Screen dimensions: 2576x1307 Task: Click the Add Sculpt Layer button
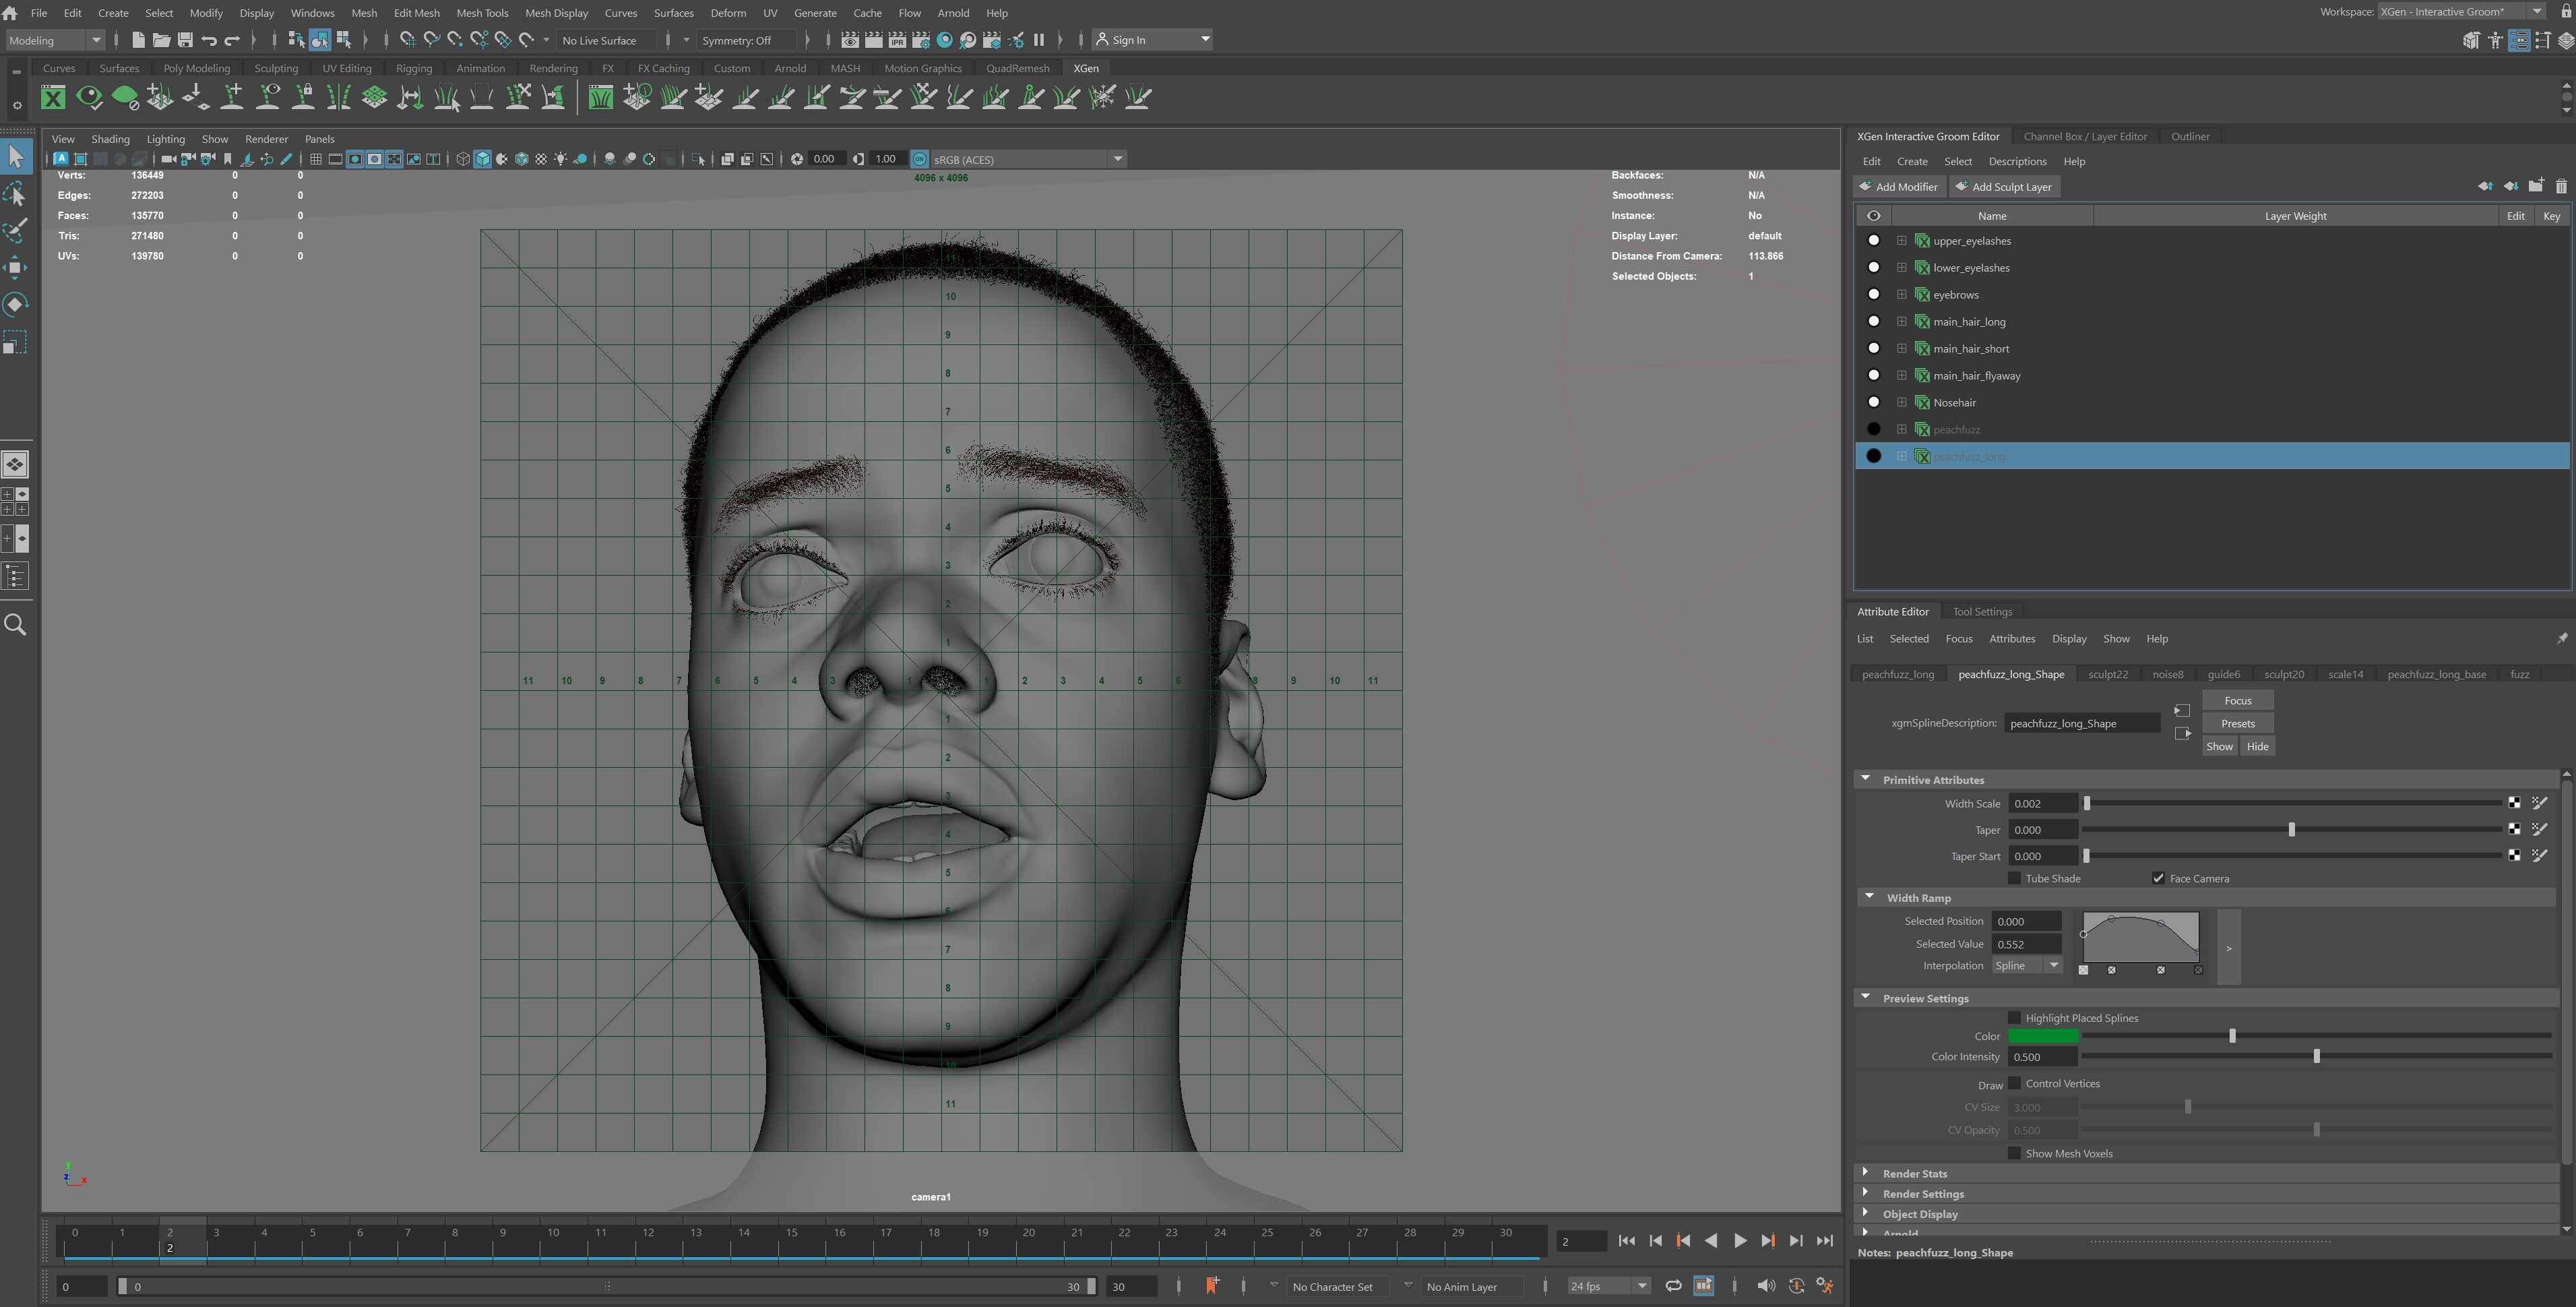pos(2002,187)
